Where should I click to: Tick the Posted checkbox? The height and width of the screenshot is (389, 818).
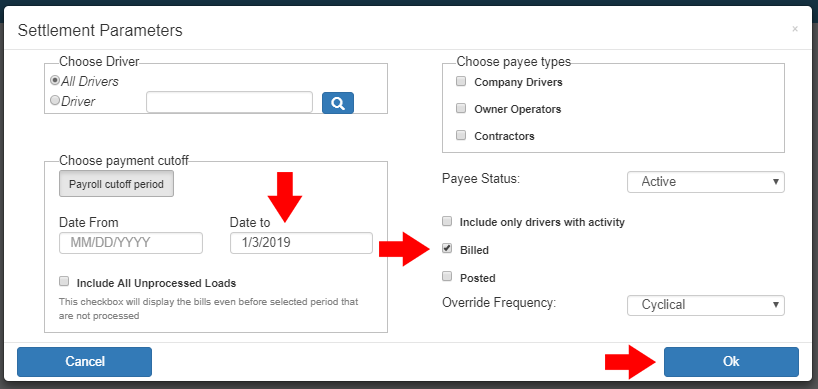point(447,277)
